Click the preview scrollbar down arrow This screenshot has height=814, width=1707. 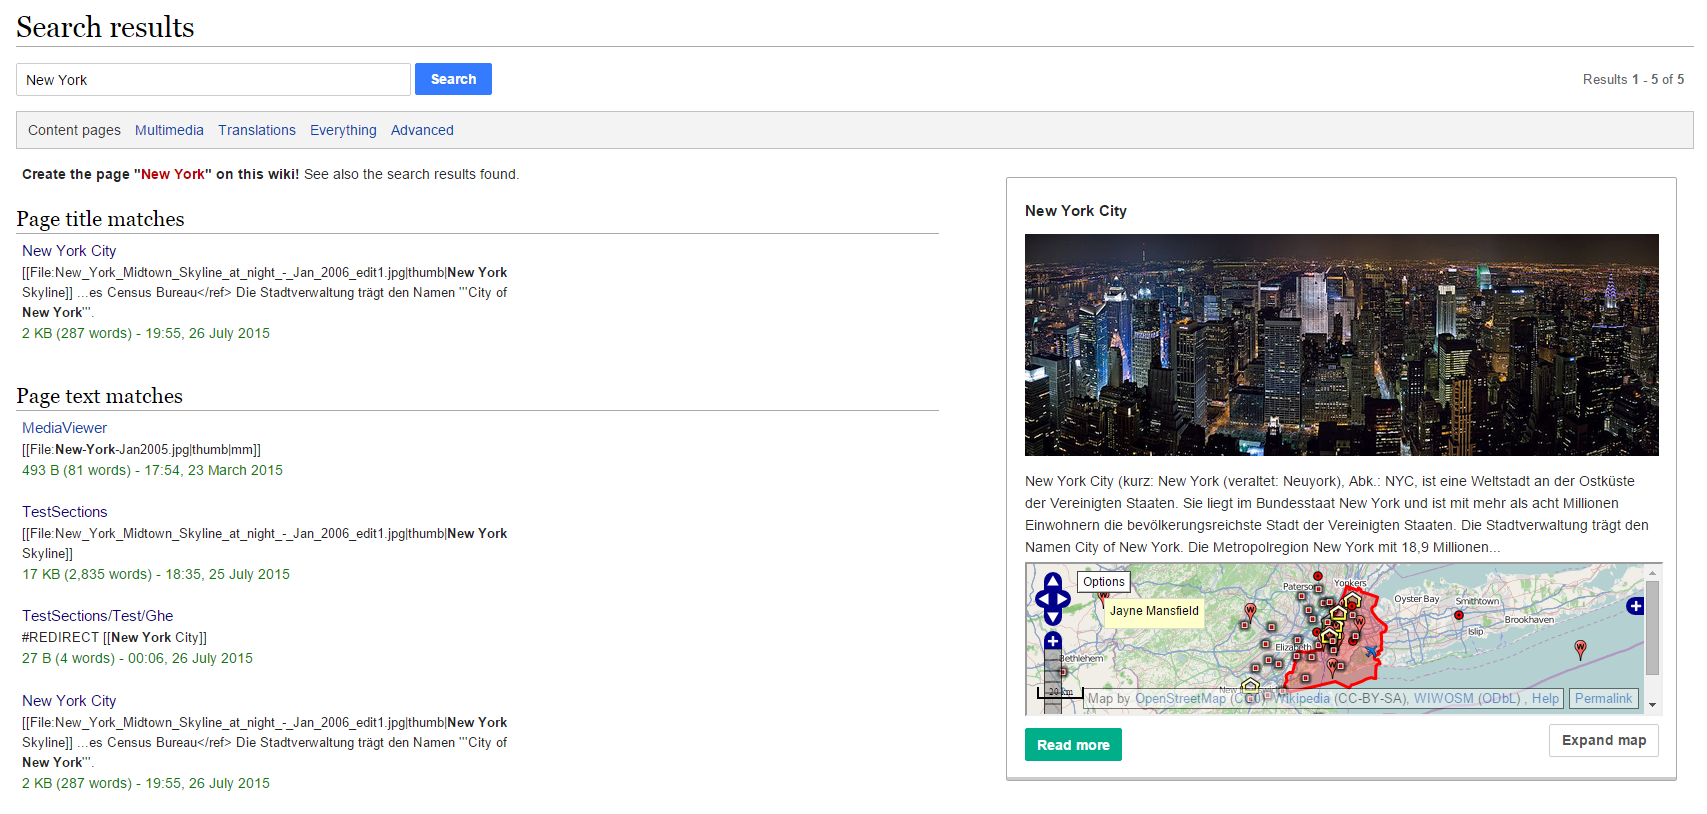(x=1652, y=705)
